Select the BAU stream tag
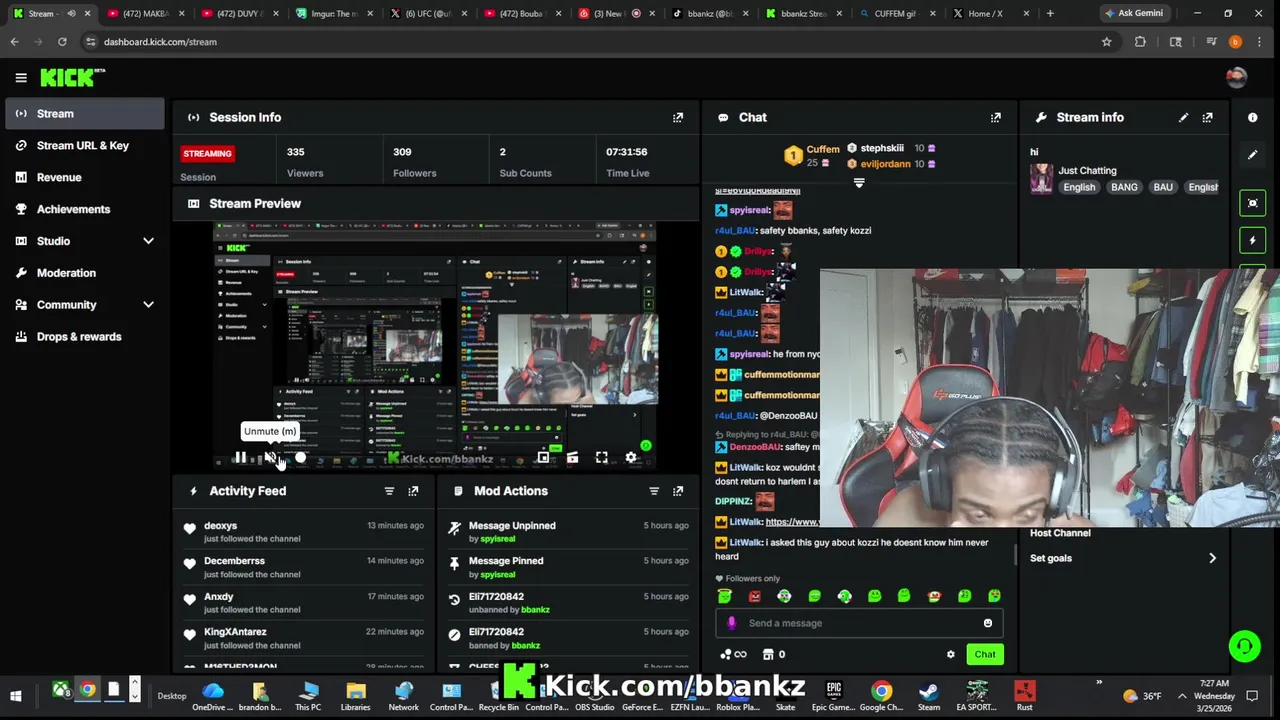1280x720 pixels. pos(1163,187)
